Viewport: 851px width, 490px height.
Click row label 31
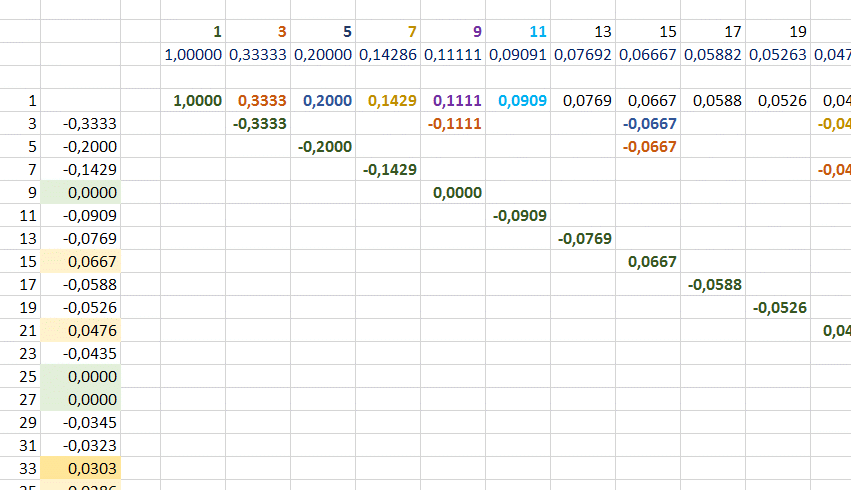tap(20, 445)
